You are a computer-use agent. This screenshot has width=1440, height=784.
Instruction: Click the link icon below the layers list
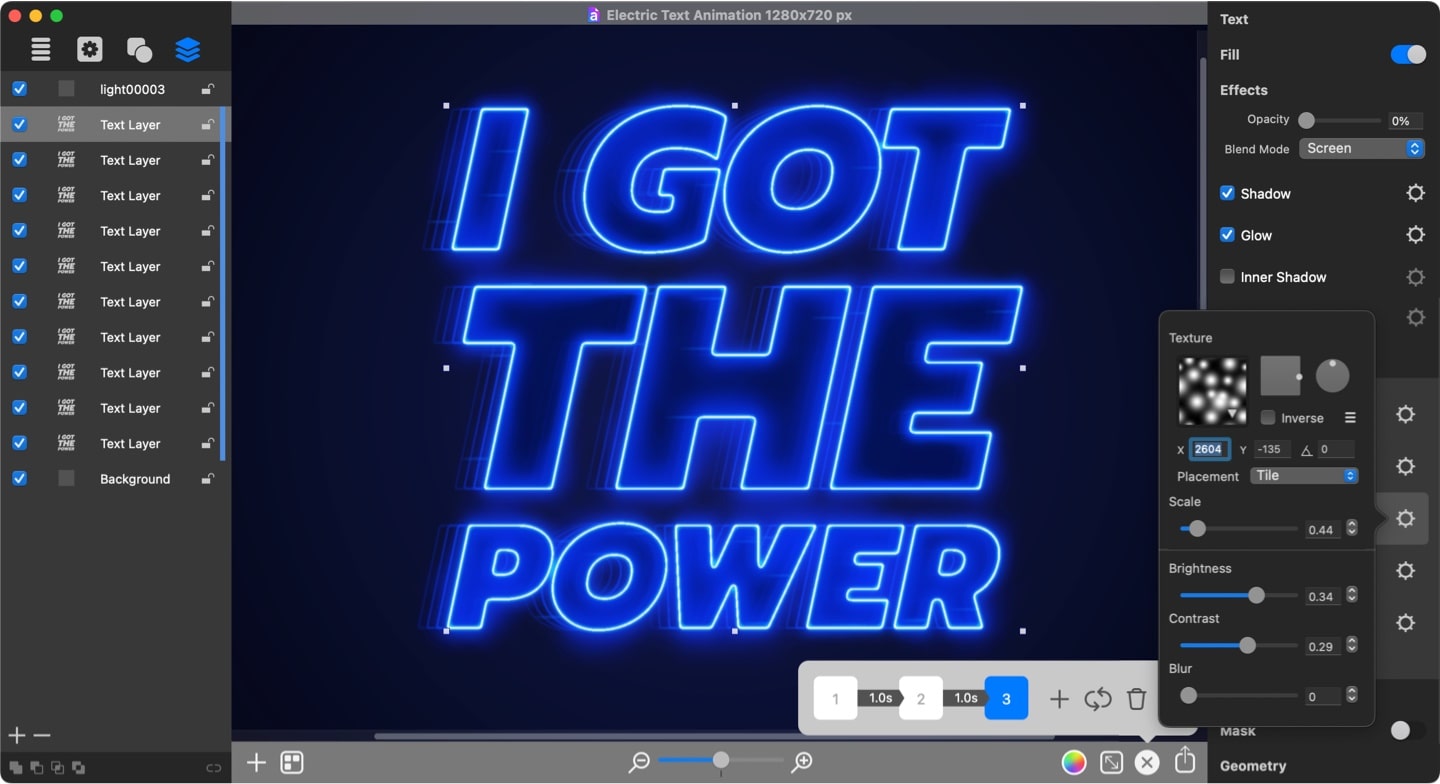213,768
